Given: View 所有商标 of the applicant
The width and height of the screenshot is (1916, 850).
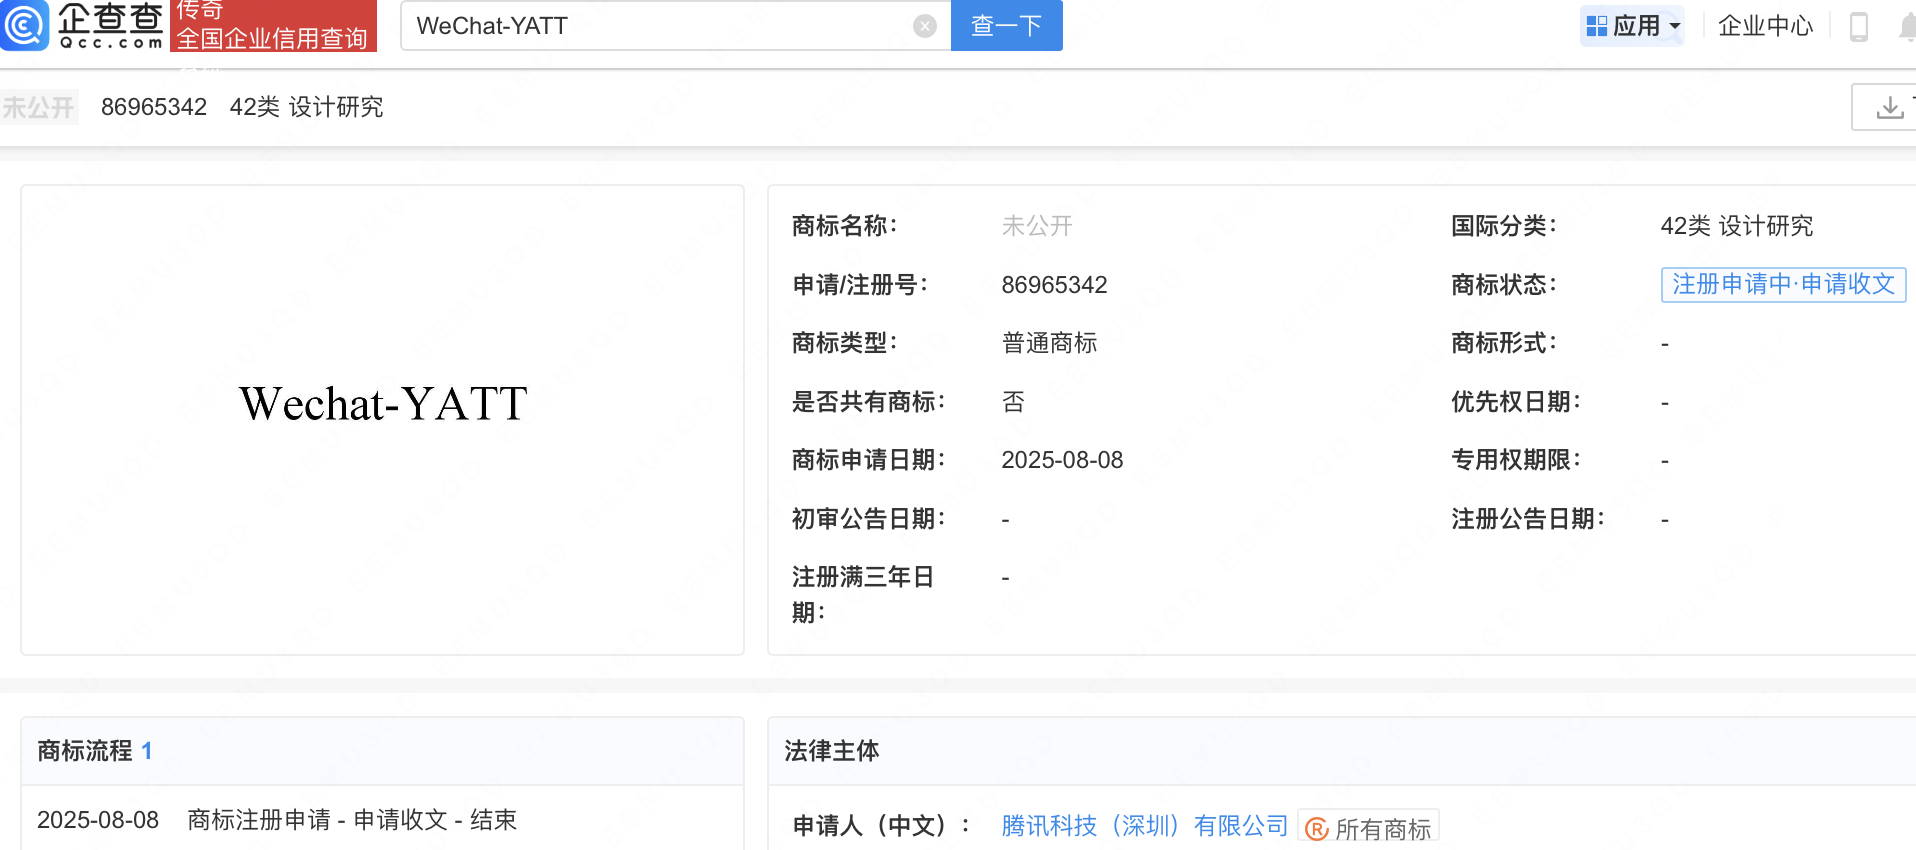Looking at the screenshot, I should (1382, 829).
